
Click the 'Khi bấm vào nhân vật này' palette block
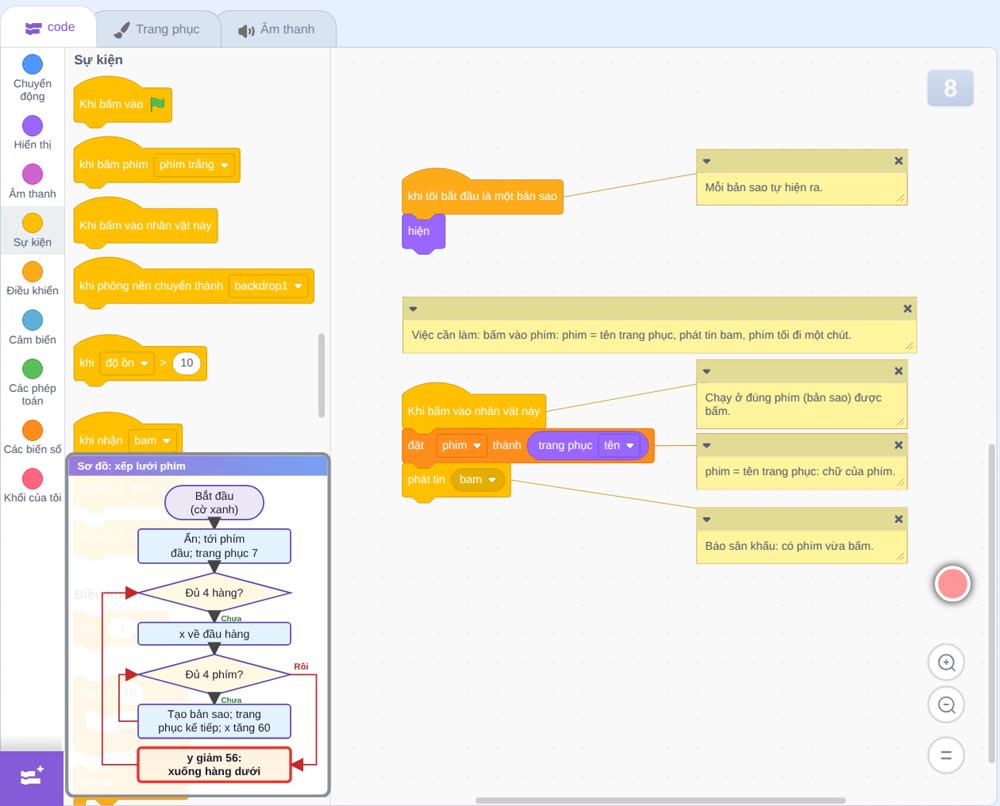coord(145,223)
